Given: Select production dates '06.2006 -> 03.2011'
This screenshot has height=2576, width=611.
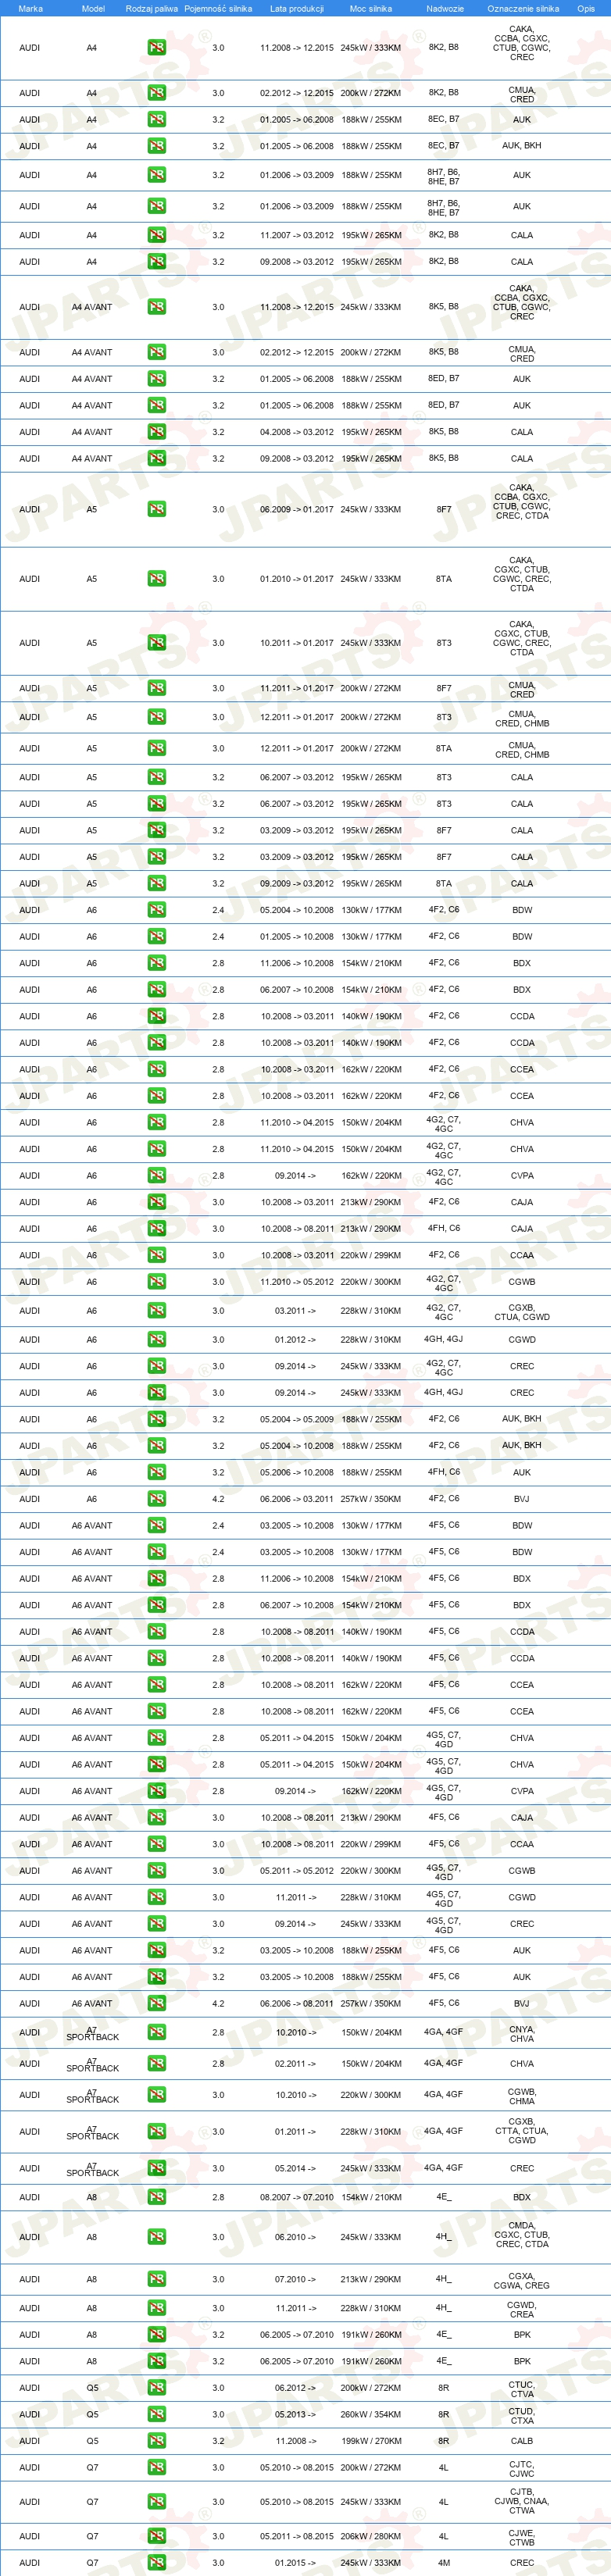Looking at the screenshot, I should [x=297, y=1499].
